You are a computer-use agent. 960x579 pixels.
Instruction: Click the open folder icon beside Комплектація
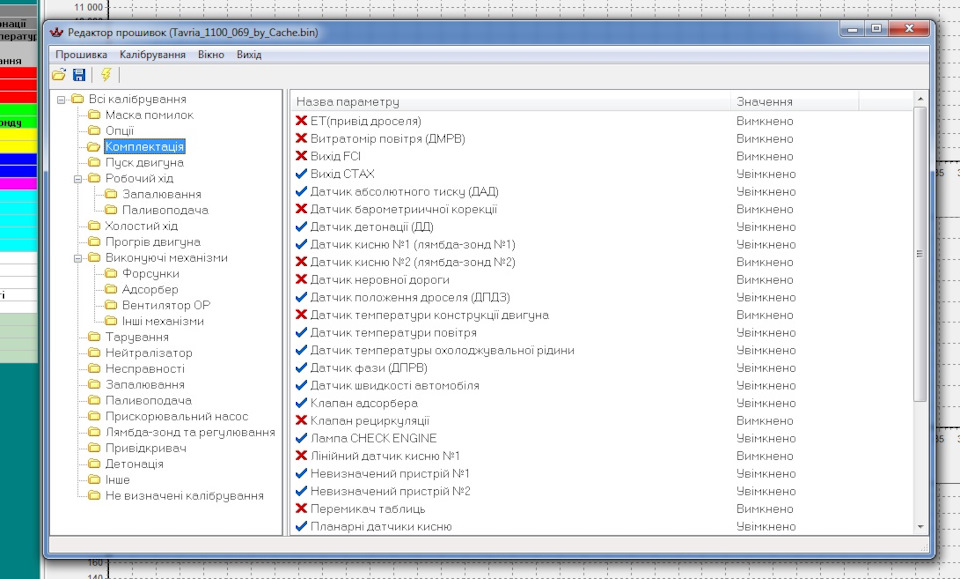(94, 146)
